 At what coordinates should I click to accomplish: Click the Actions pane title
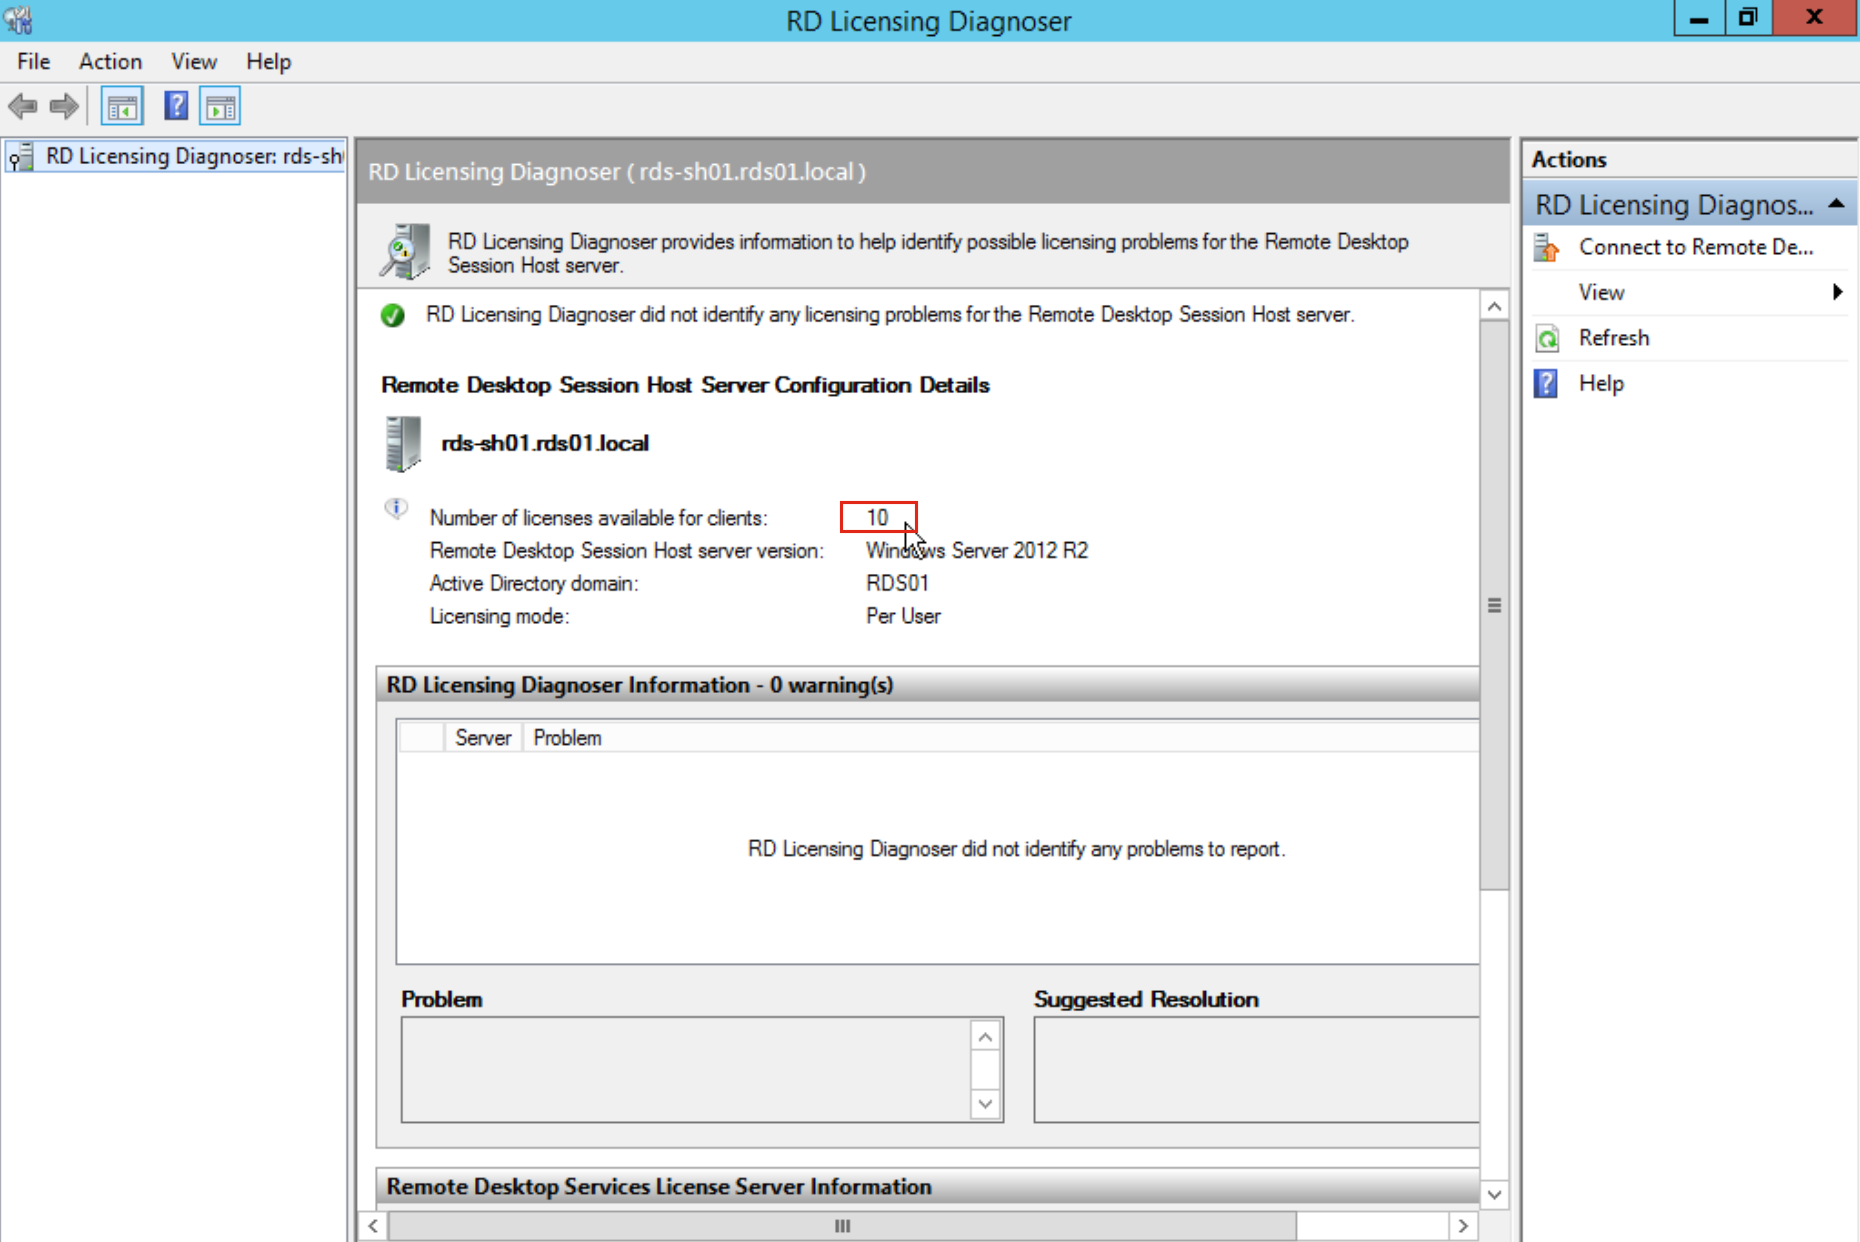tap(1569, 160)
